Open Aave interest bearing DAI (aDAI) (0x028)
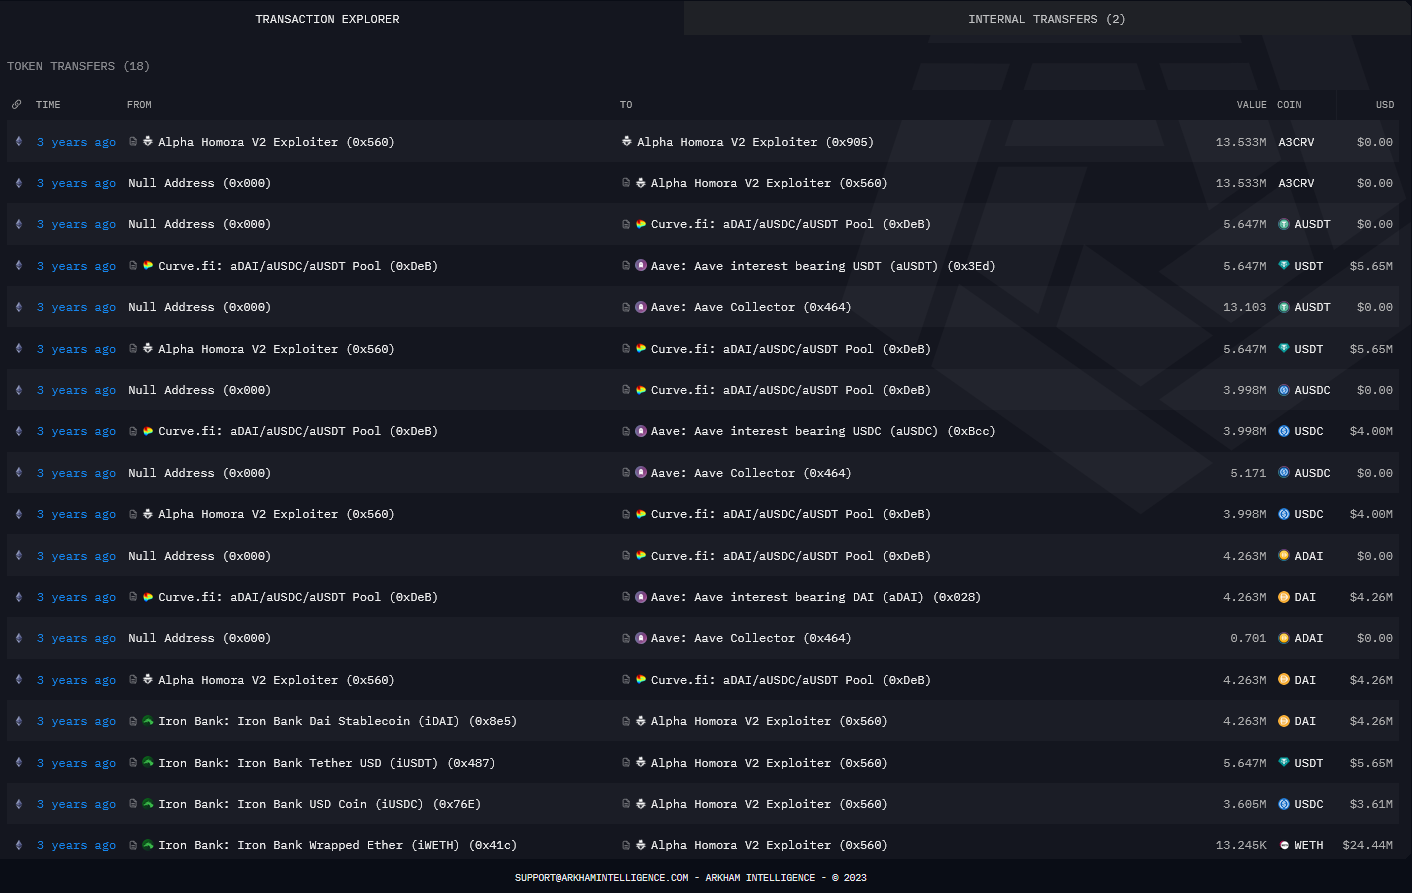Screen dimensions: 1412x893 (816, 597)
